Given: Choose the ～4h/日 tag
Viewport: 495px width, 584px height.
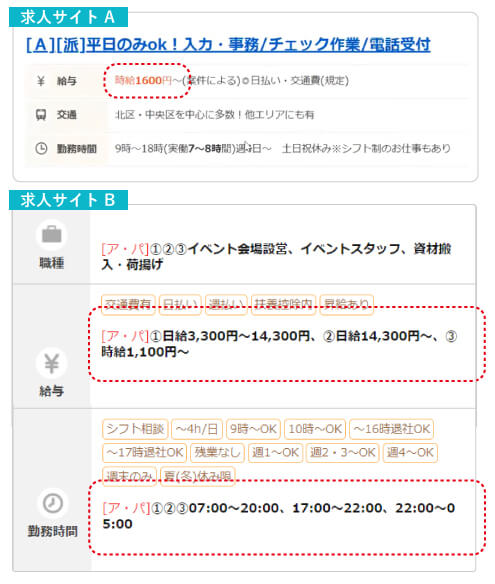Looking at the screenshot, I should 197,429.
